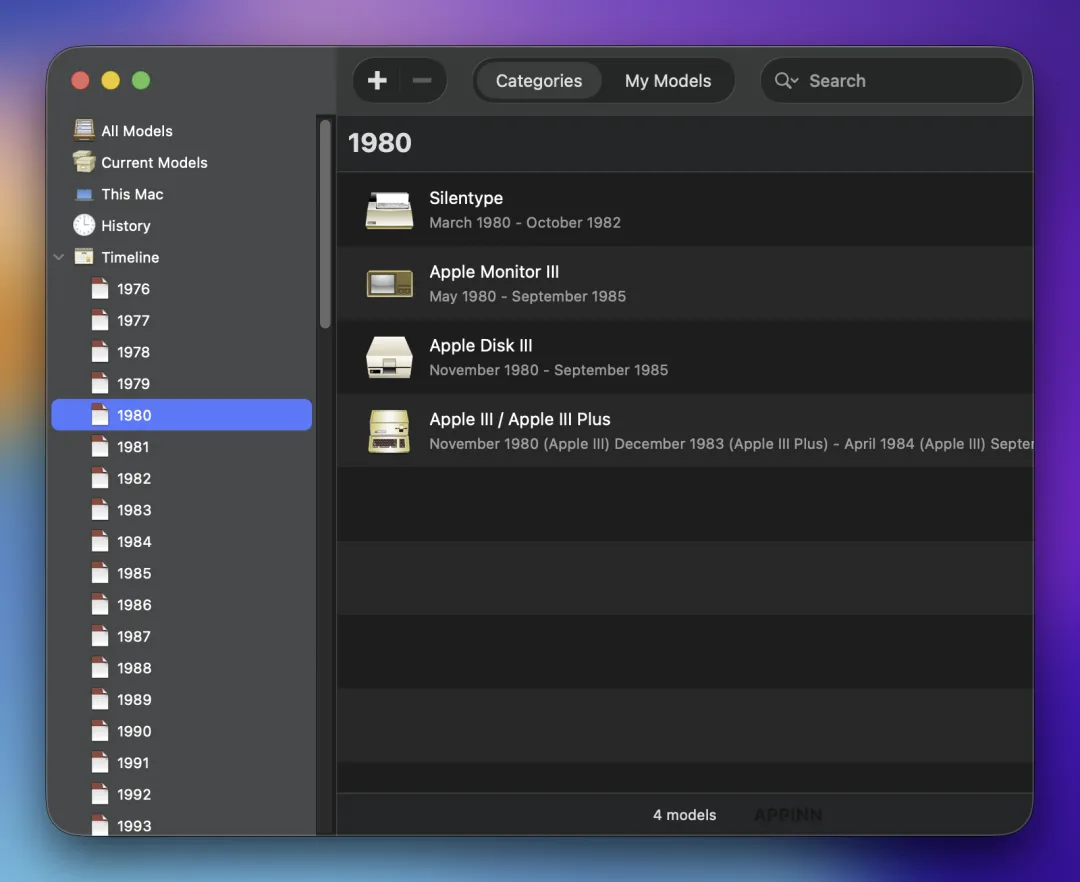
Task: Click the 1976 page icon
Action: tap(100, 288)
